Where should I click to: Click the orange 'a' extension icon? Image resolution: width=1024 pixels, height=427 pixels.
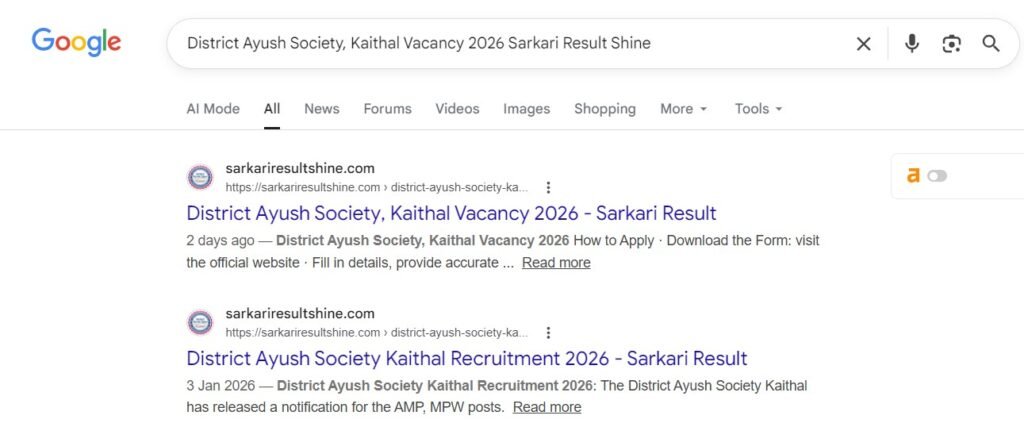click(913, 176)
